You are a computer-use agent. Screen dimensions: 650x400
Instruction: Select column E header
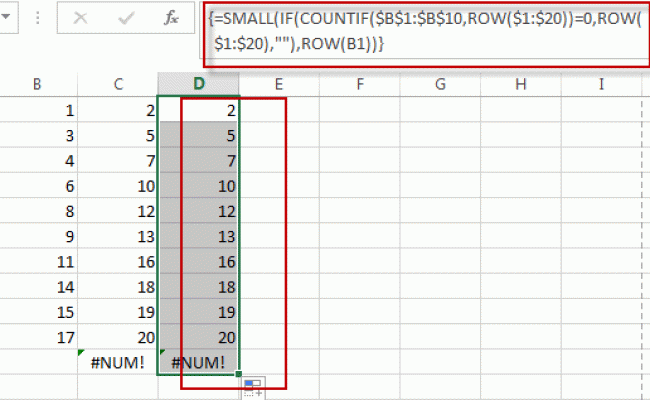(x=279, y=84)
